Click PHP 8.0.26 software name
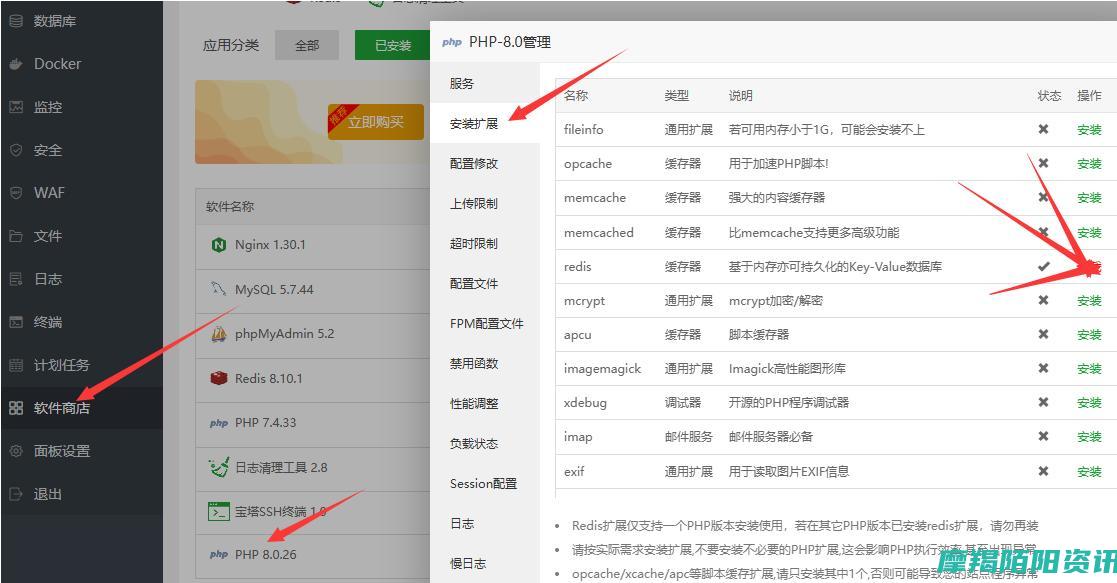The width and height of the screenshot is (1117, 583). point(266,554)
